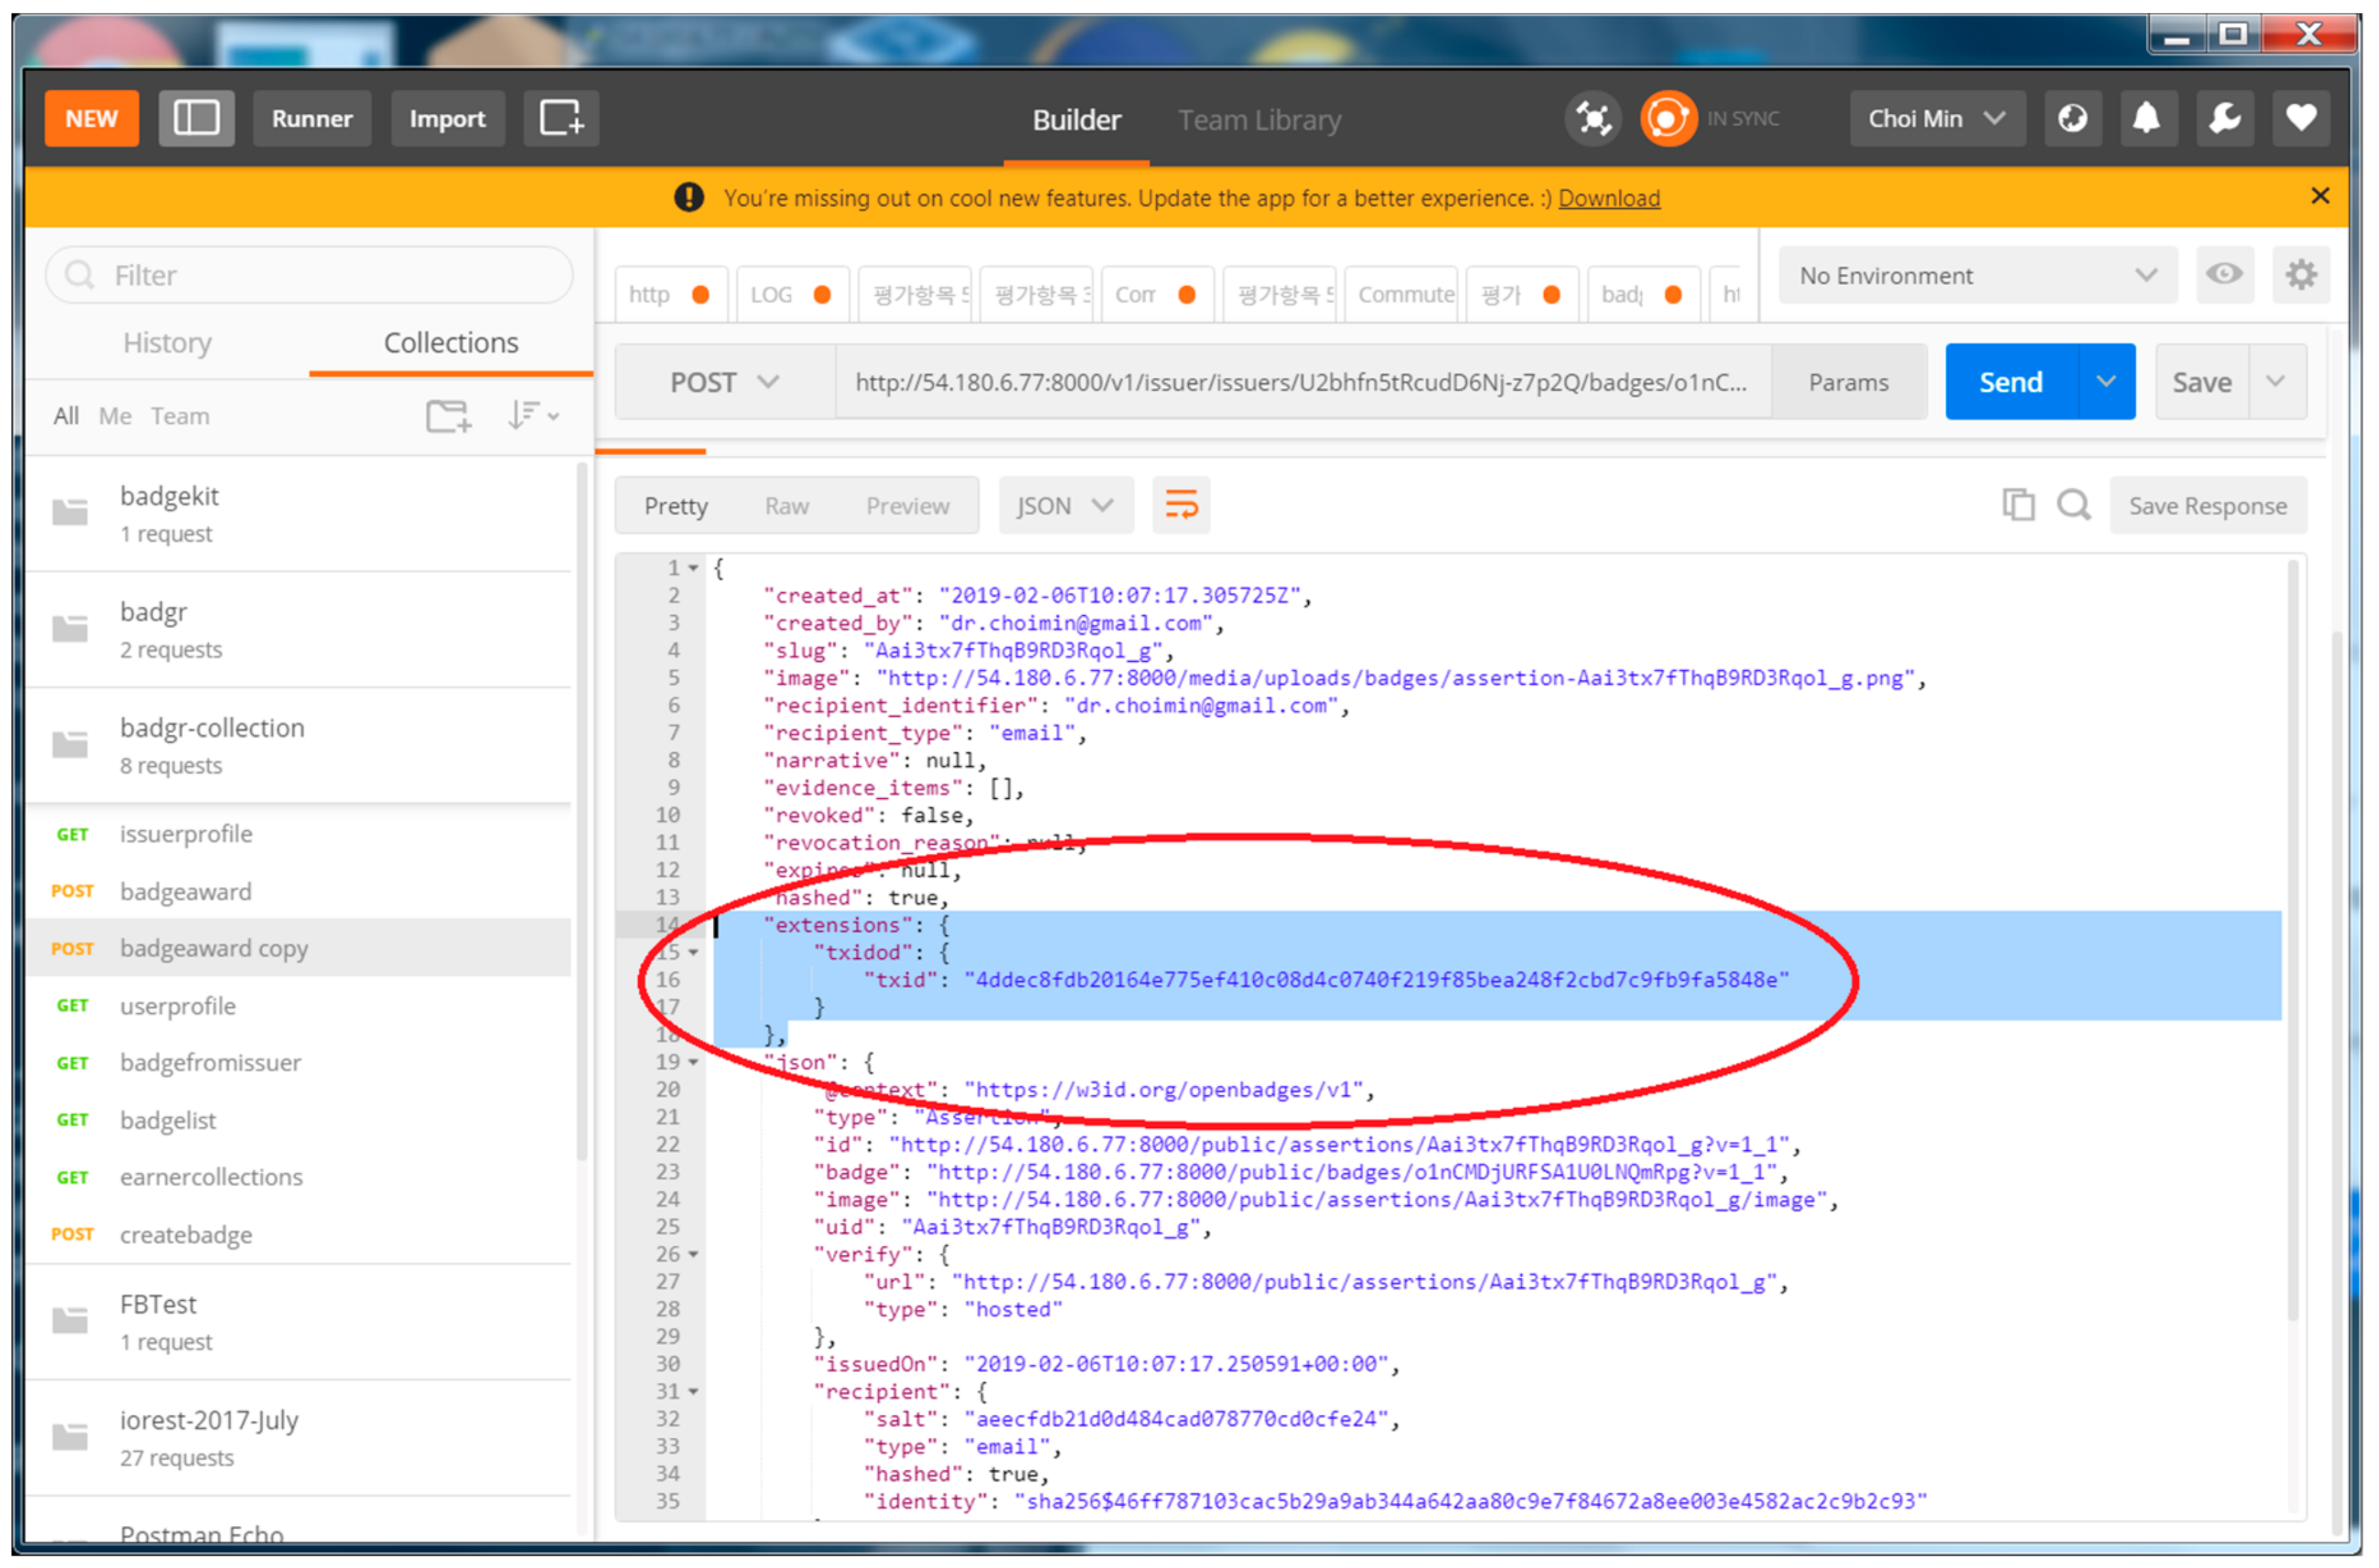Open the No Environment dropdown
The image size is (2379, 1568).
pos(1977,275)
